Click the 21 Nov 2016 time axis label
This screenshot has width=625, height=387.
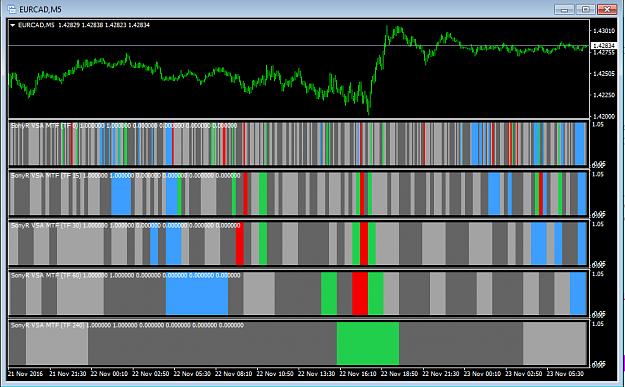25,374
